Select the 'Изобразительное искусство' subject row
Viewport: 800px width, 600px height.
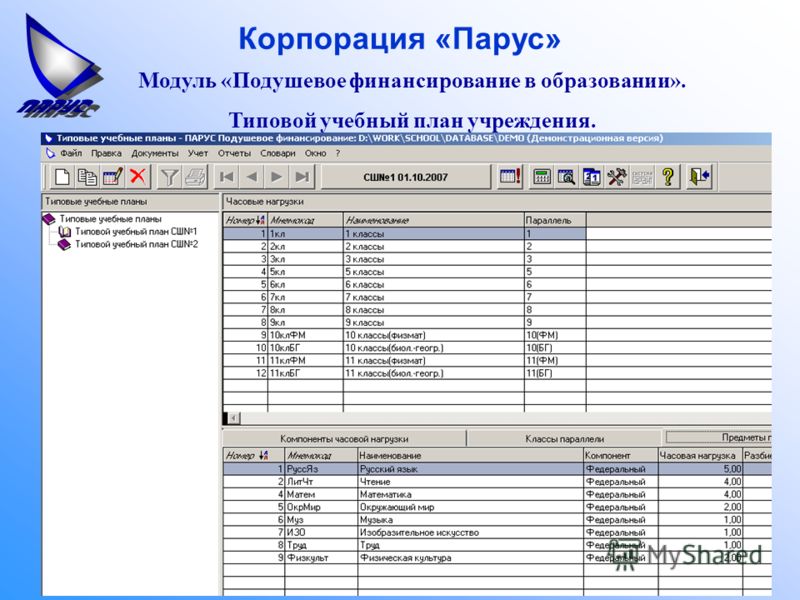tap(497, 533)
